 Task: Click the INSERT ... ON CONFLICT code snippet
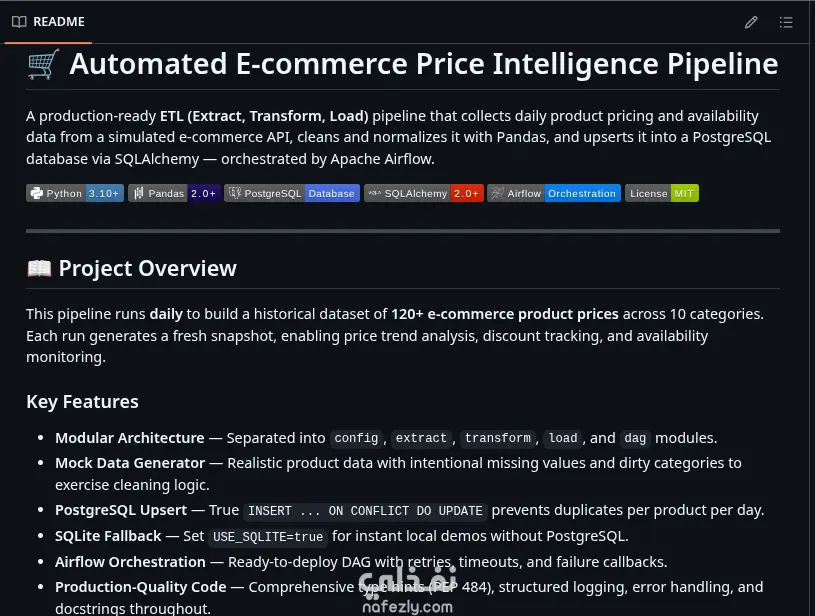click(x=365, y=511)
